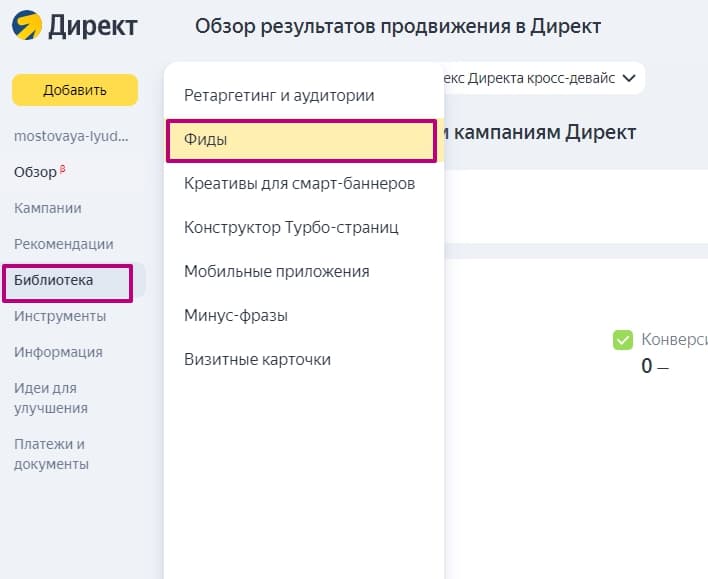Screen dimensions: 708x579
Task: Click the Yandex Direct logo icon
Action: [x=27, y=25]
